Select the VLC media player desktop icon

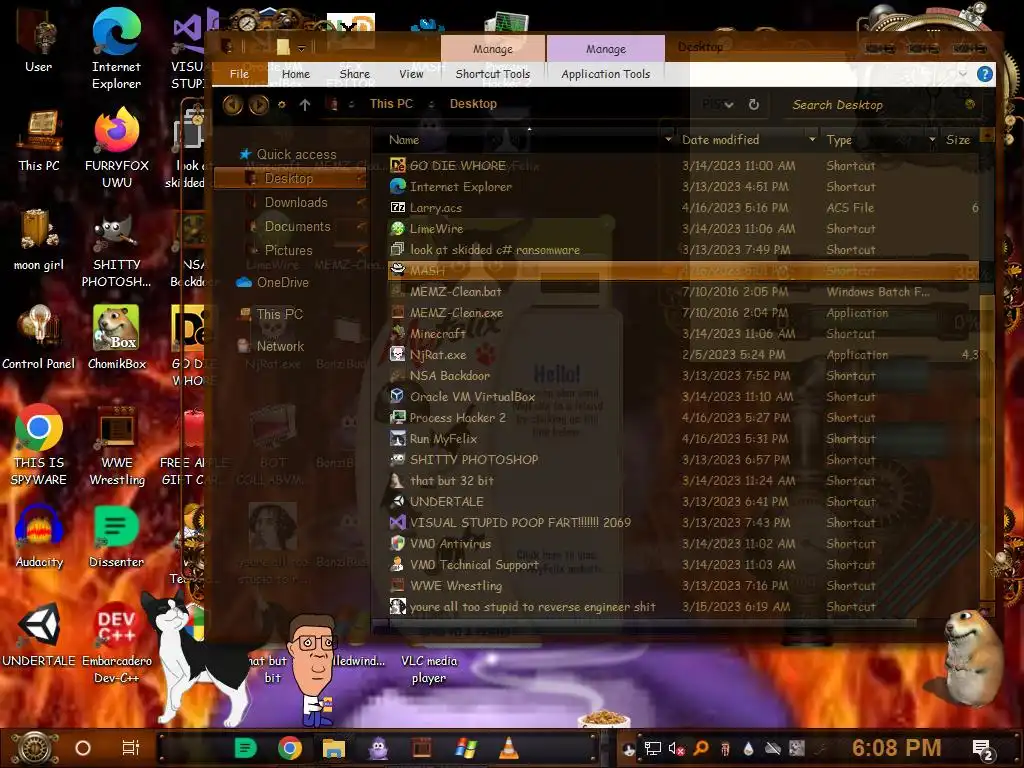(428, 669)
